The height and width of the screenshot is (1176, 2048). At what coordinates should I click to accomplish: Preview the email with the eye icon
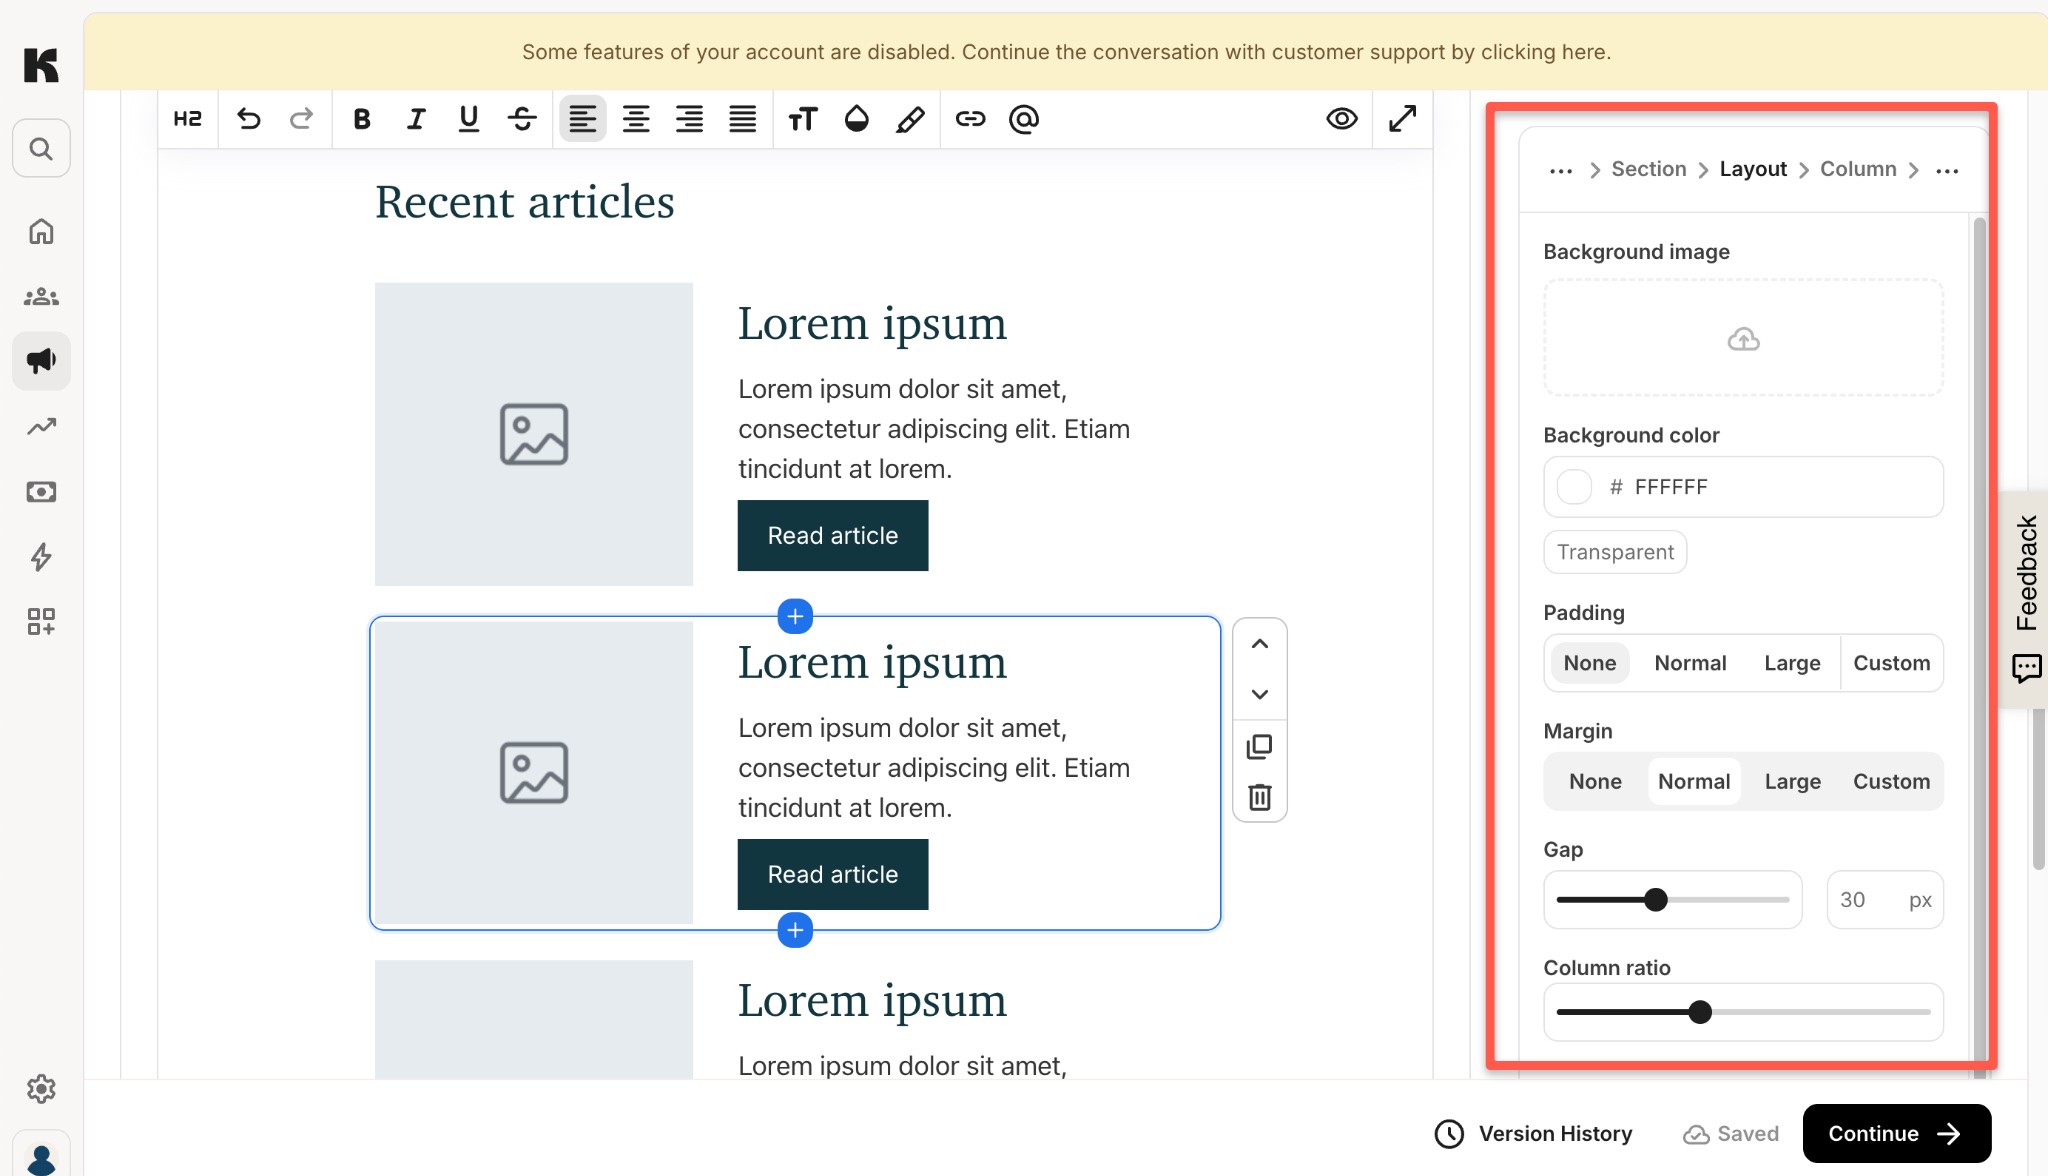pos(1342,119)
